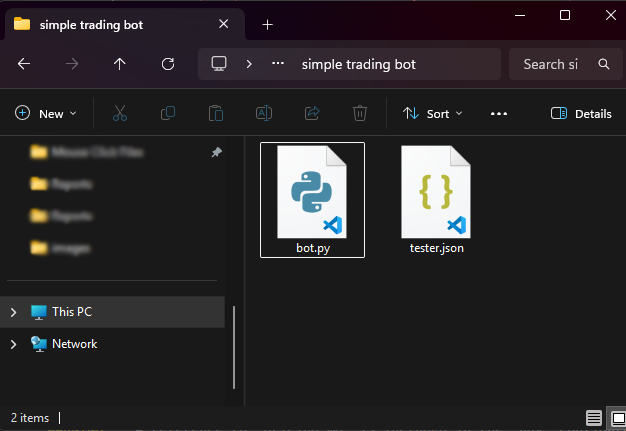Click the Delete trash can icon
Screen dimensions: 626x431
(x=360, y=114)
